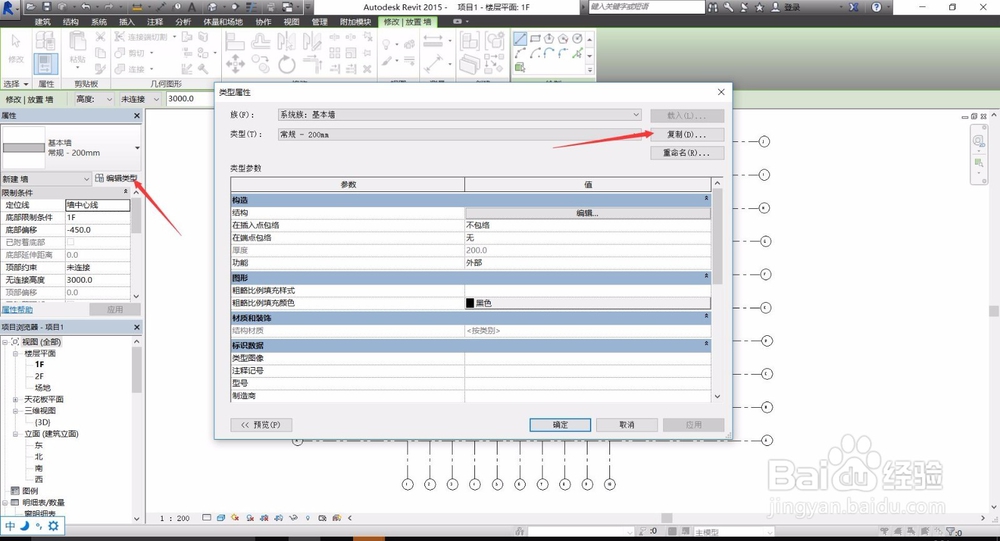Switch to the 视图 ribbon tab

tap(291, 22)
